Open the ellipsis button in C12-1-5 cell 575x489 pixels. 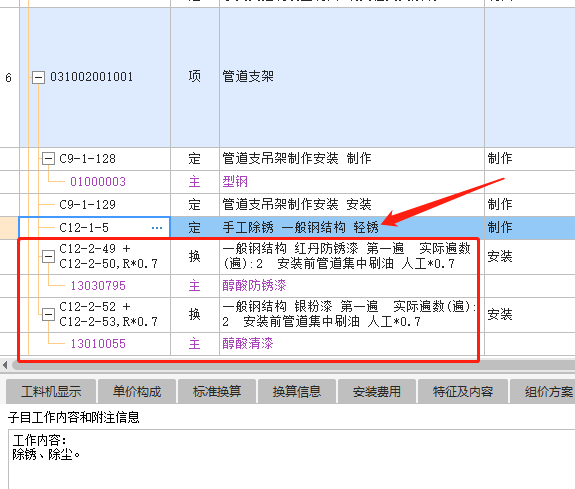tap(157, 228)
